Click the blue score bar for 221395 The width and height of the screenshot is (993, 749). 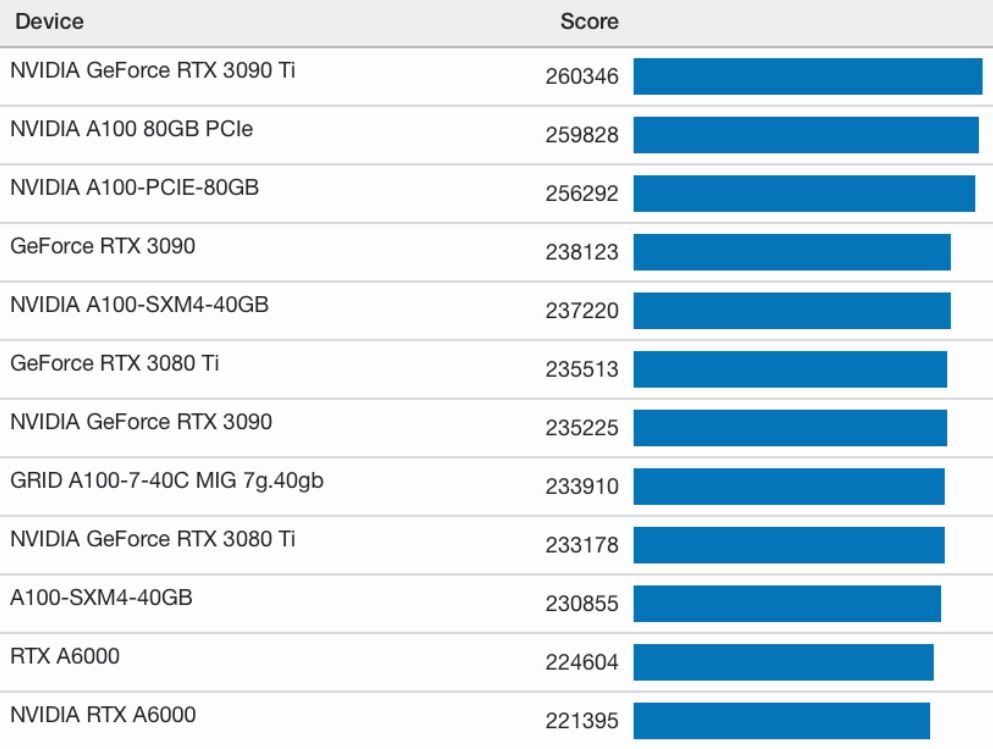[781, 721]
